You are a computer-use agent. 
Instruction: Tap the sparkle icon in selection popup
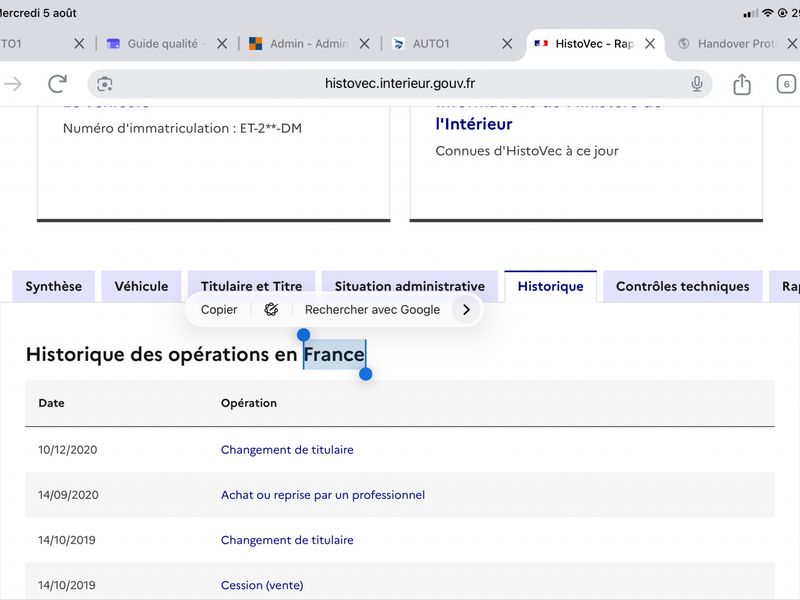coord(271,310)
